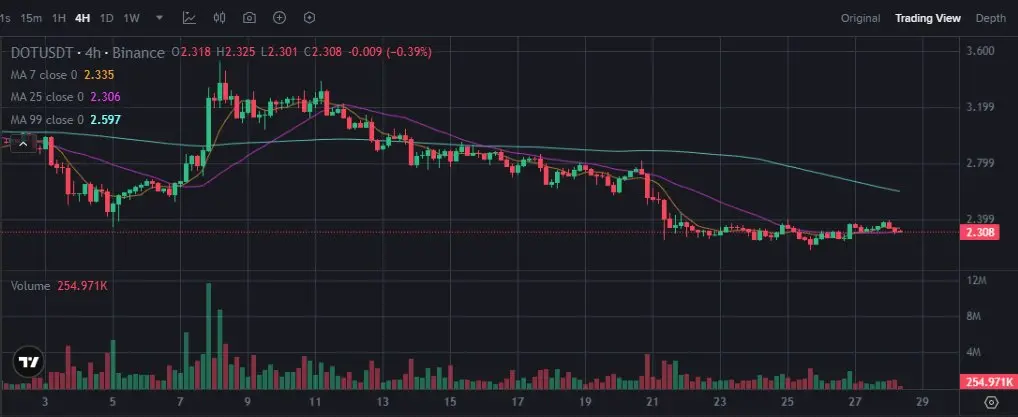
Task: Switch to Original chart tab
Action: 860,18
